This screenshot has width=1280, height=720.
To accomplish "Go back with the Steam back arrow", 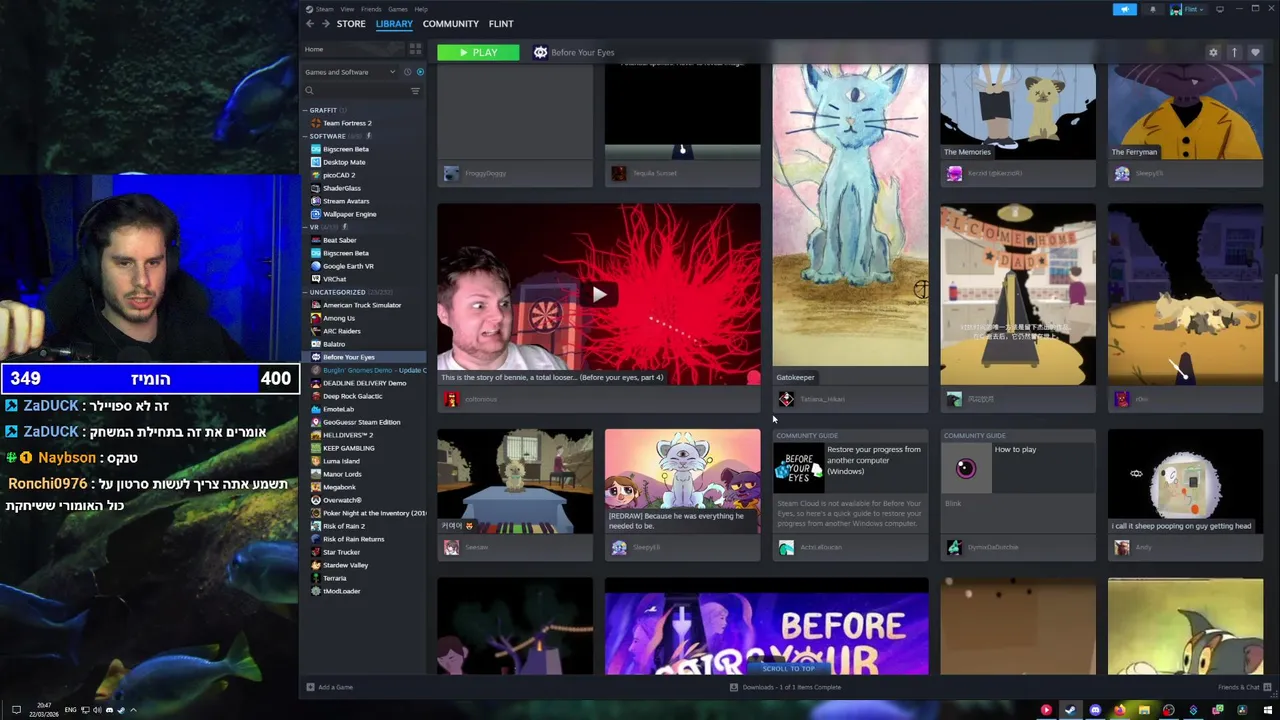I will coord(310,24).
